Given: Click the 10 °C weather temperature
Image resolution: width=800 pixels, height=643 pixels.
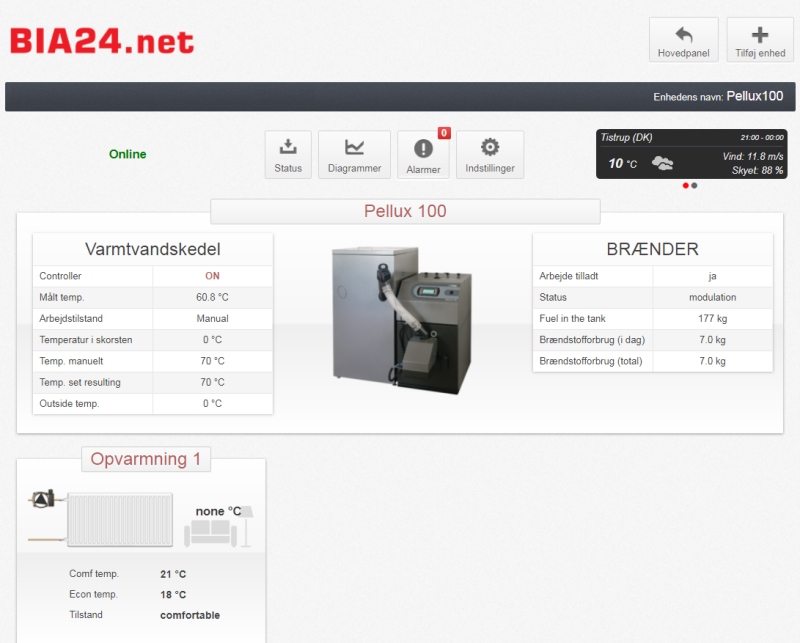Looking at the screenshot, I should click(x=622, y=163).
